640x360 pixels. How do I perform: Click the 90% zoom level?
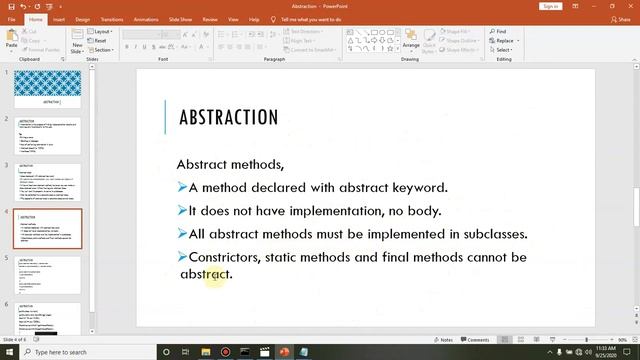click(622, 340)
